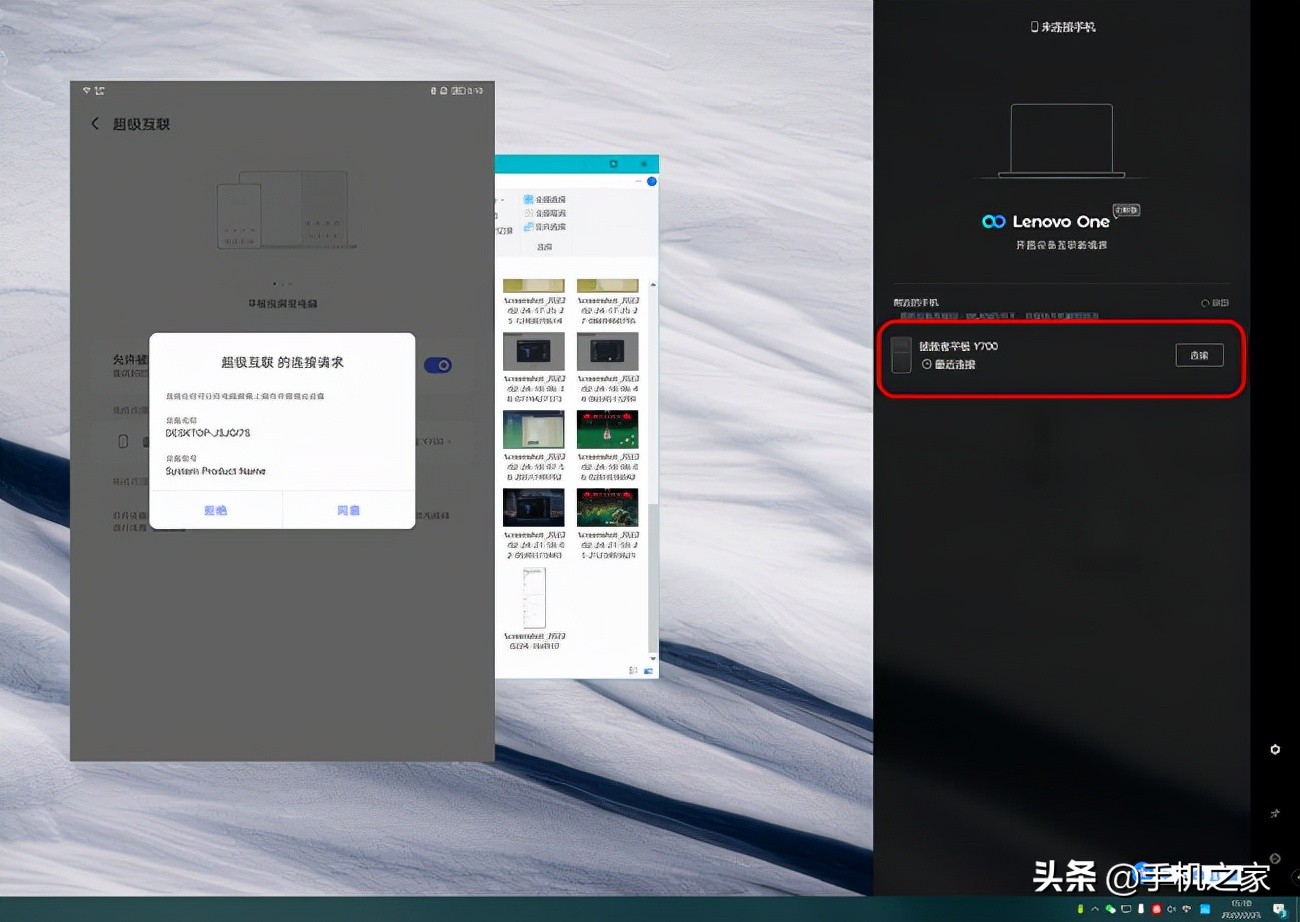Click the connect button for the Y700 tablet
The width and height of the screenshot is (1300, 922).
click(1199, 355)
